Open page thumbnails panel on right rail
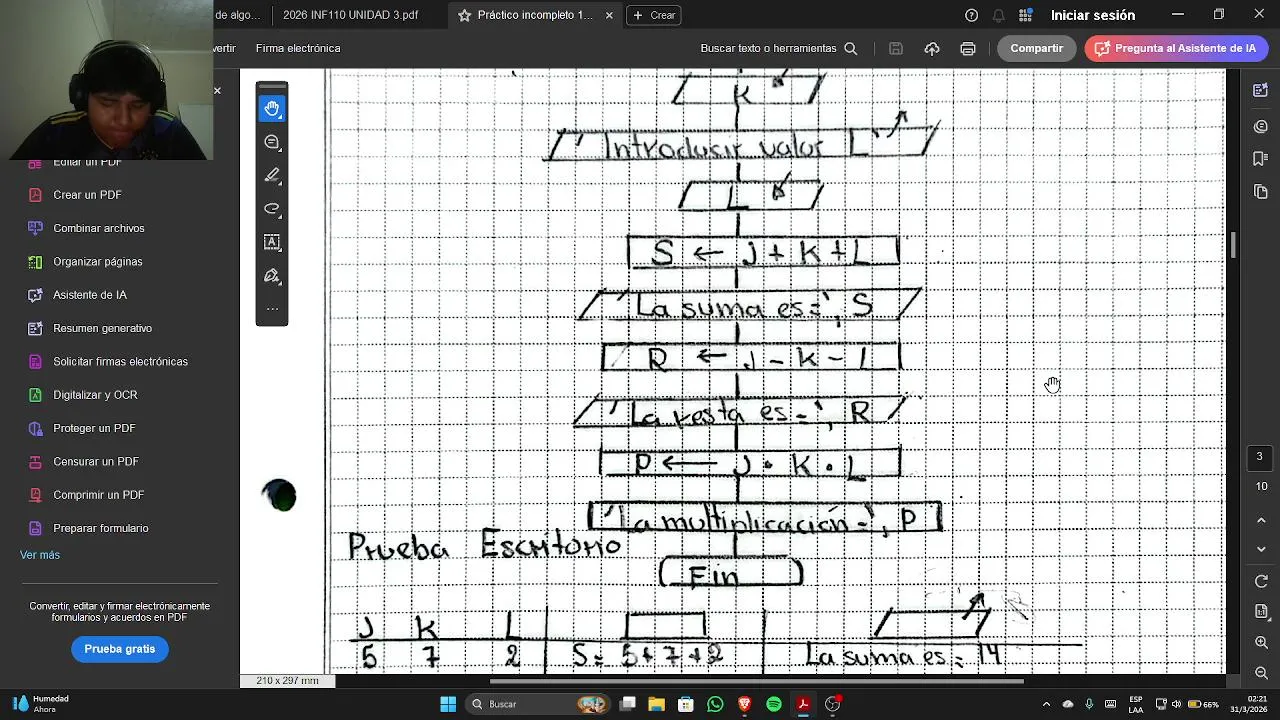The height and width of the screenshot is (720, 1280). pos(1261,192)
